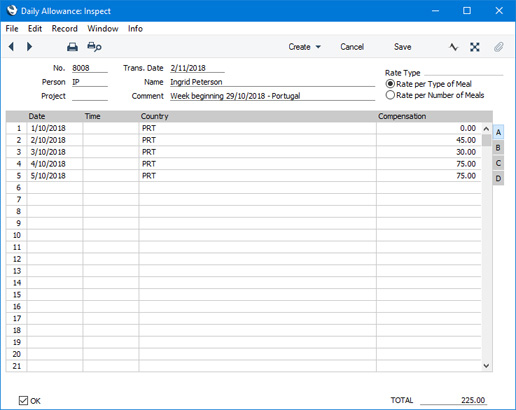Open attachments paperclip icon
Image resolution: width=516 pixels, height=410 pixels.
point(498,47)
